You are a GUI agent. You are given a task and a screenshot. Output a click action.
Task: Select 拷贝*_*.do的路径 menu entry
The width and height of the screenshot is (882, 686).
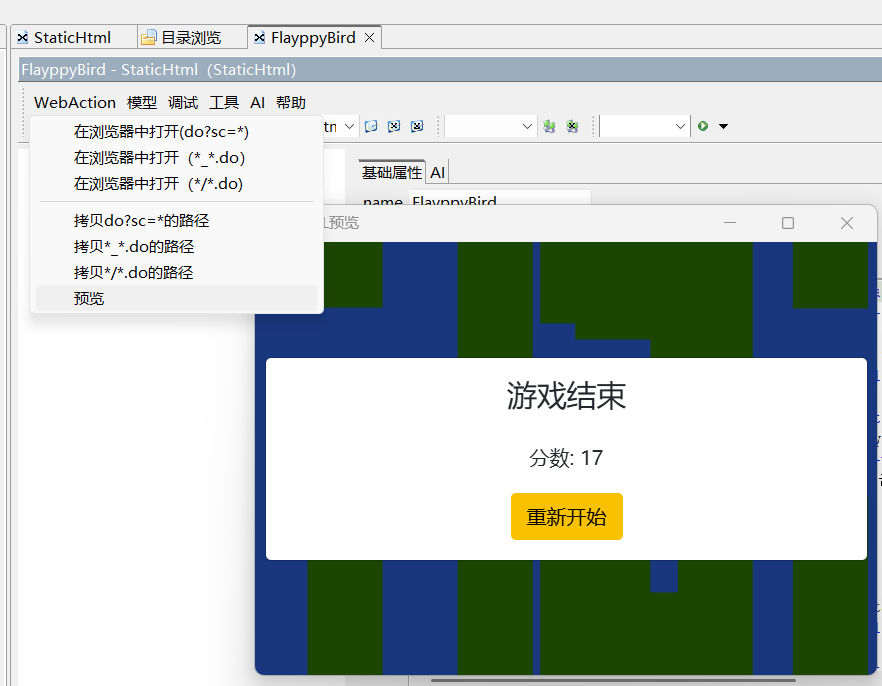176,246
